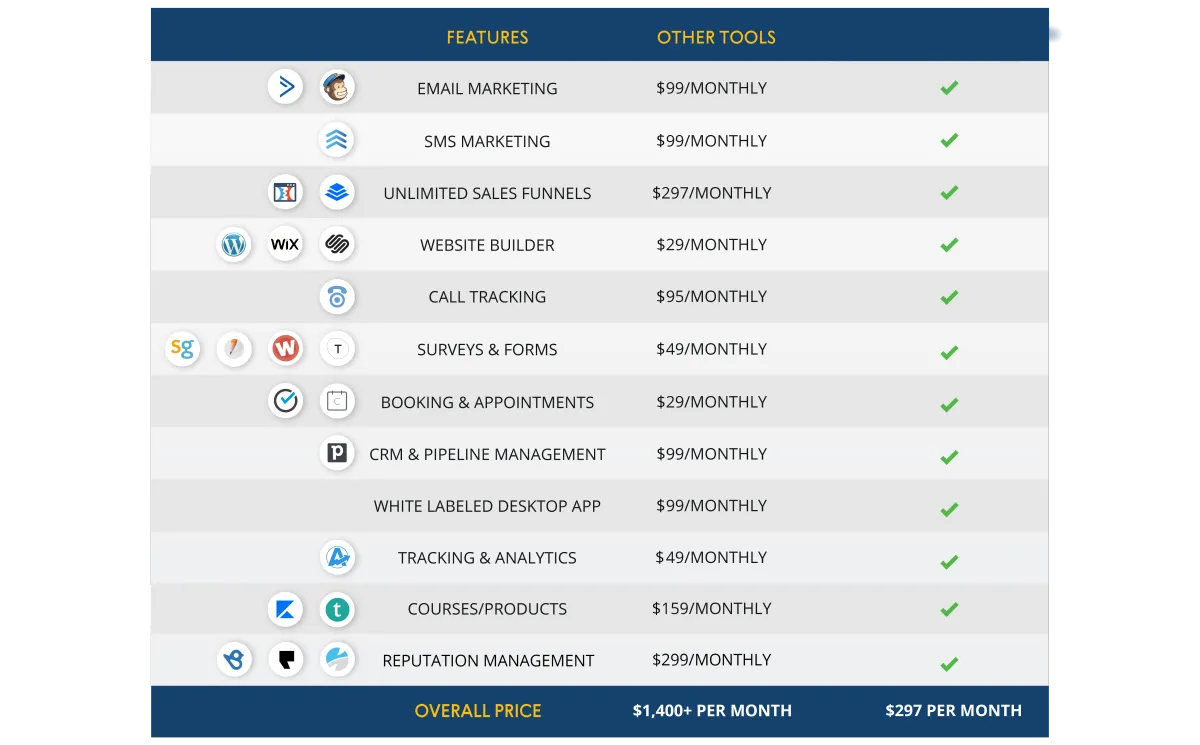Click the BOOKING & APPOINTMENTS label

(487, 402)
